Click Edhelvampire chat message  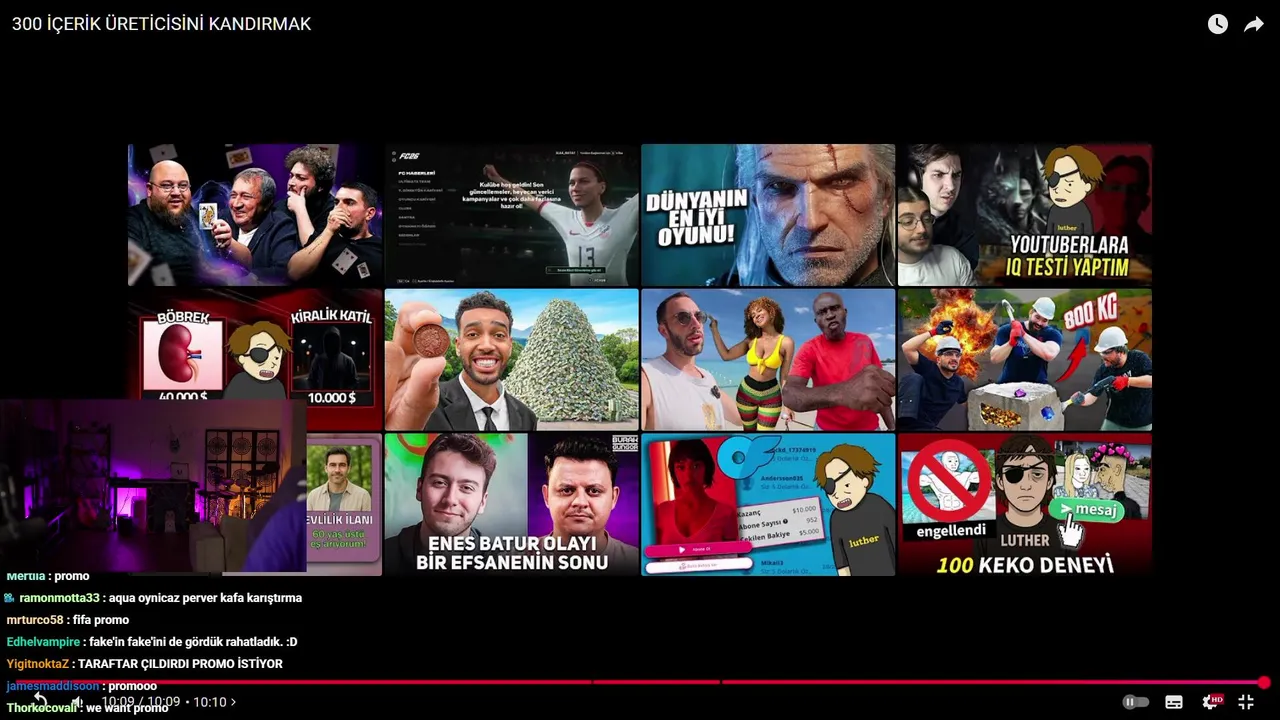coord(152,642)
